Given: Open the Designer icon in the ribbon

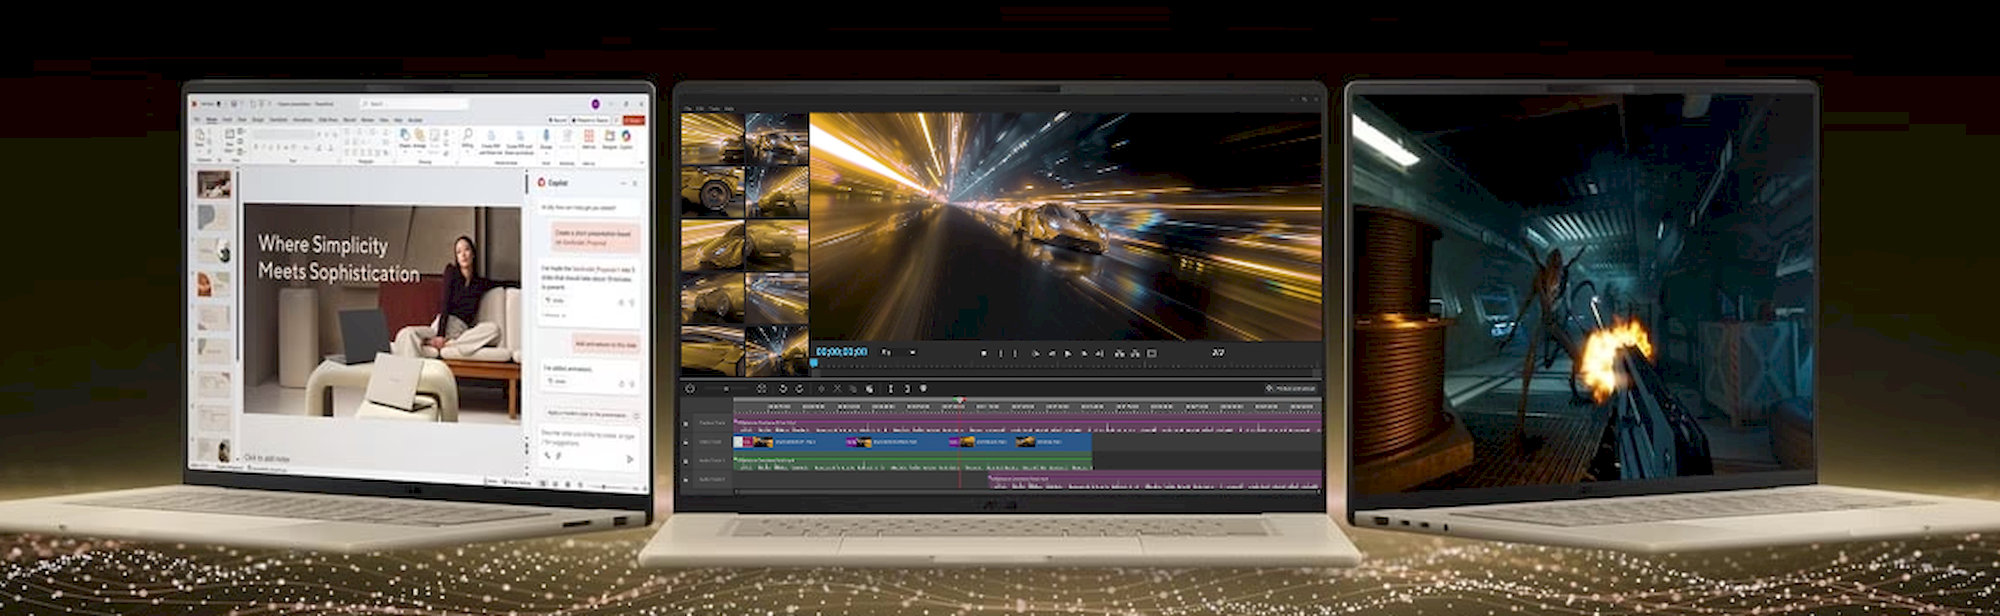Looking at the screenshot, I should point(609,137).
